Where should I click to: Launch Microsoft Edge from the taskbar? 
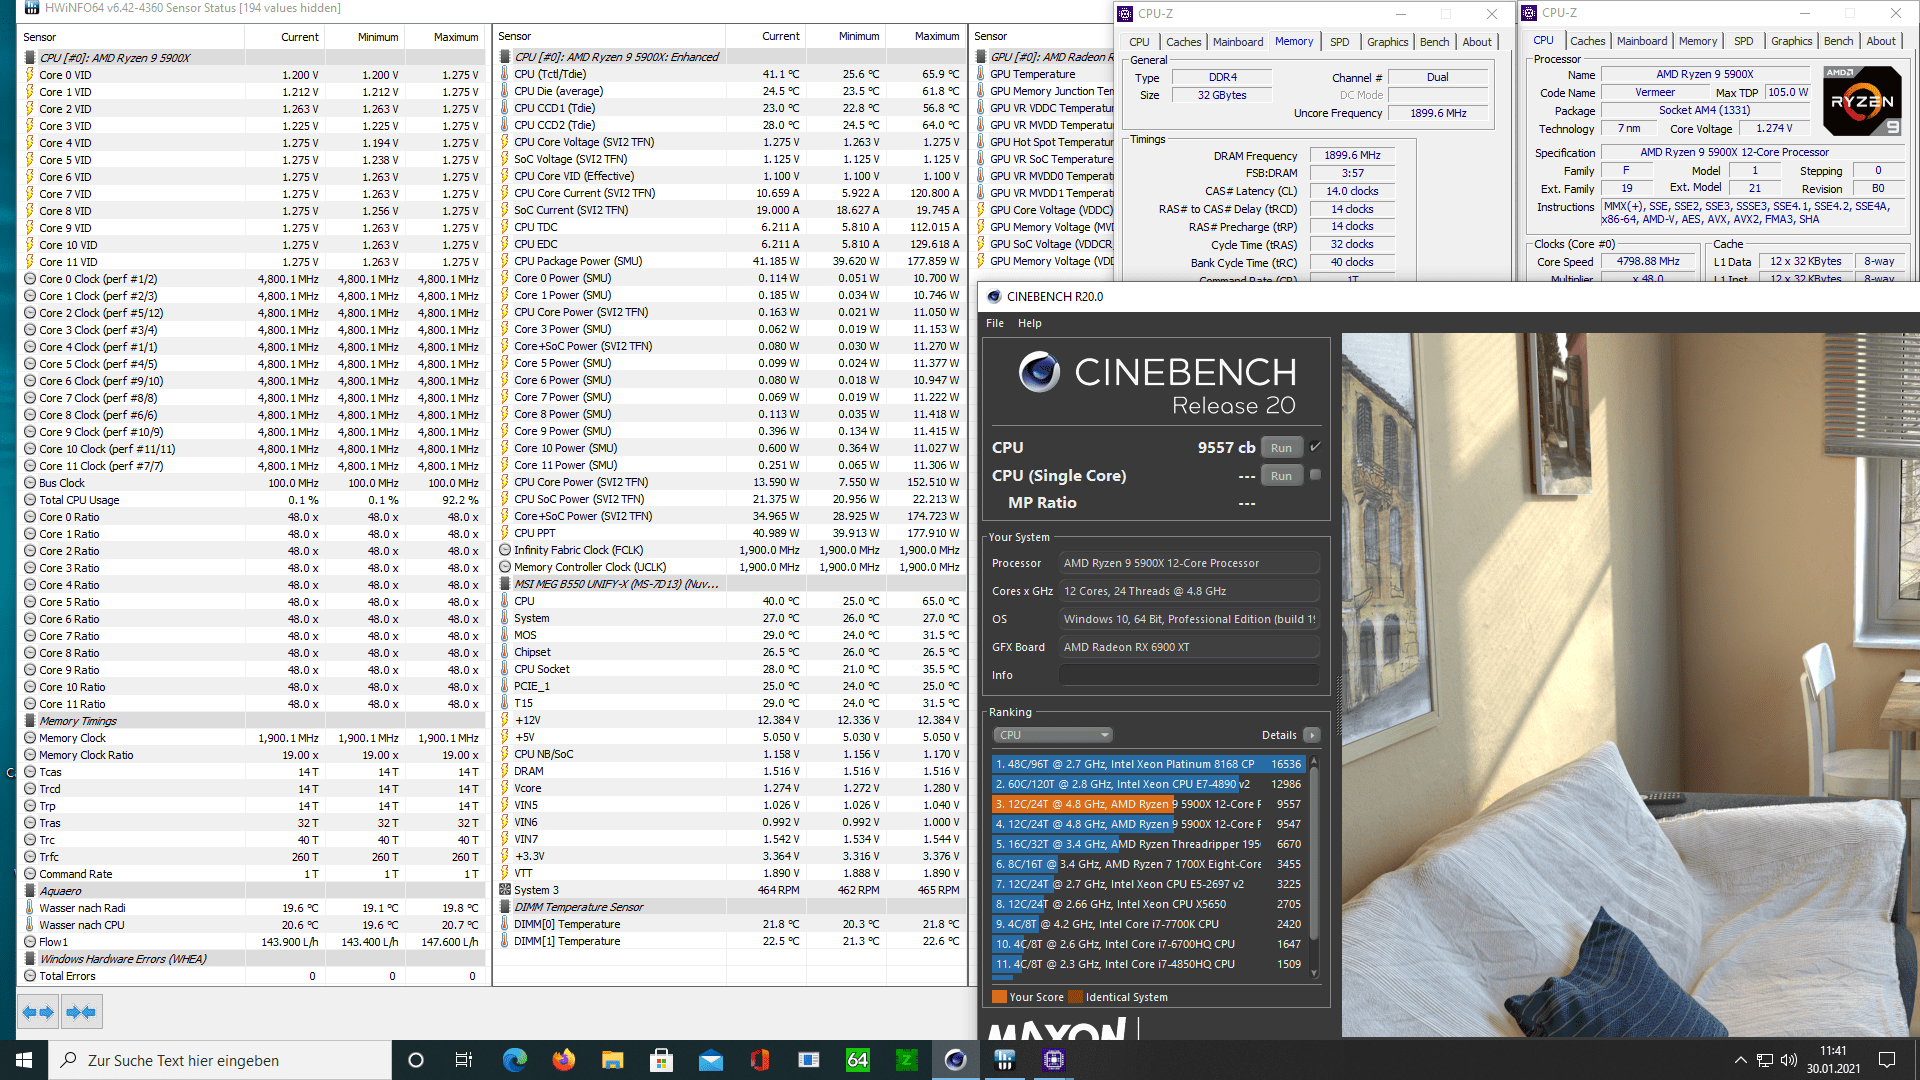[x=514, y=1060]
